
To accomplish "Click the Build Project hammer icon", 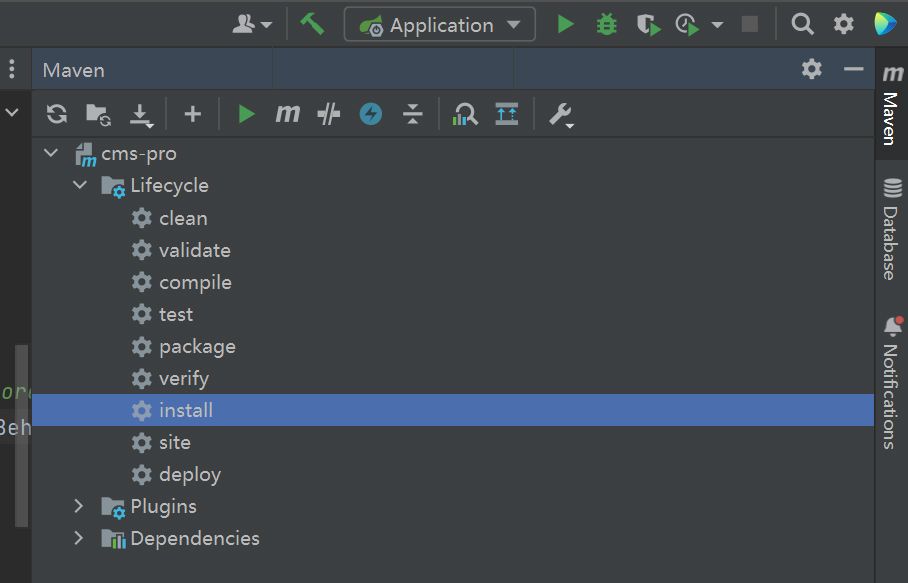I will click(312, 24).
